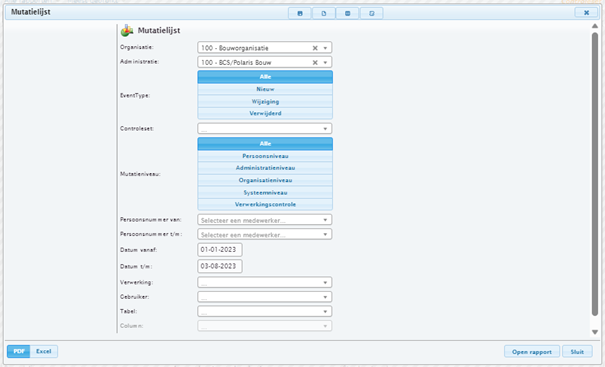Click the edit (pencil on square) icon
This screenshot has height=367, width=605.
(x=372, y=13)
